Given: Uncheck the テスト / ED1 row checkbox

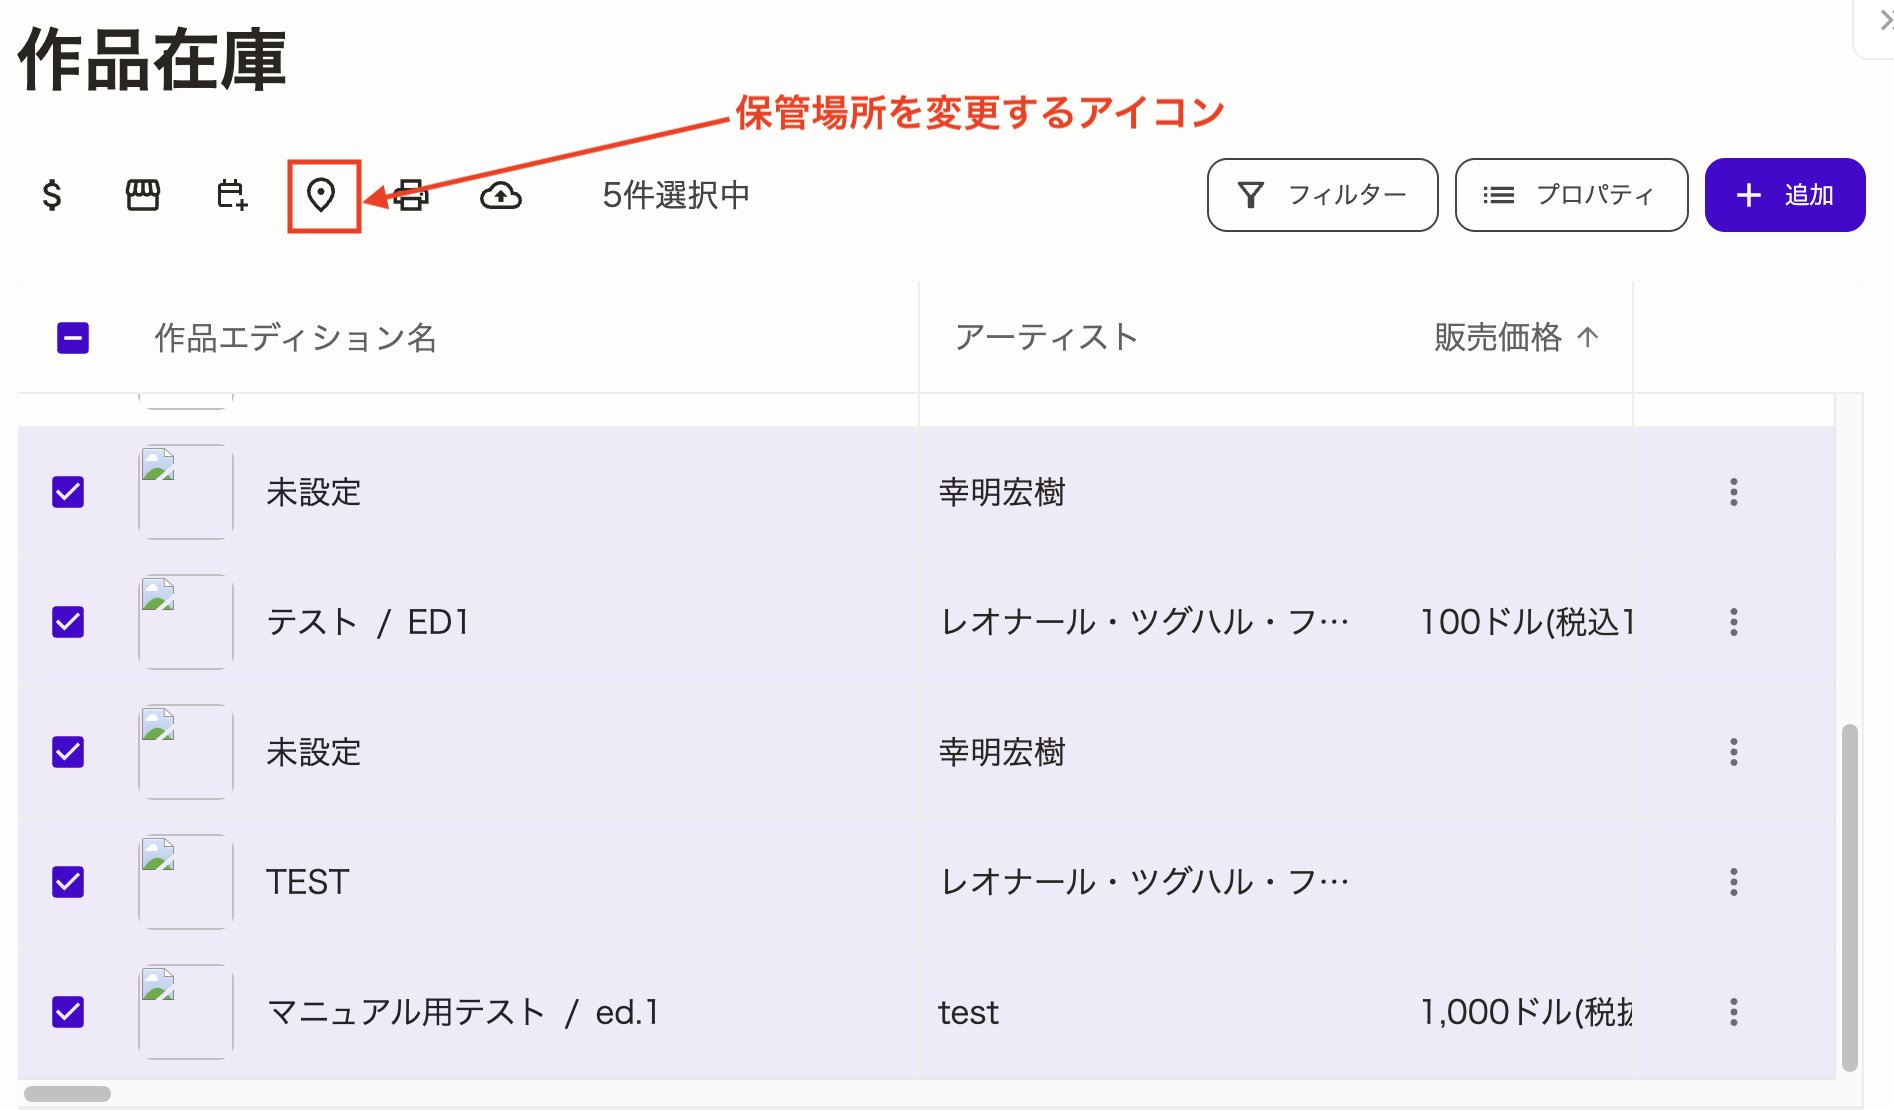Looking at the screenshot, I should [x=68, y=622].
